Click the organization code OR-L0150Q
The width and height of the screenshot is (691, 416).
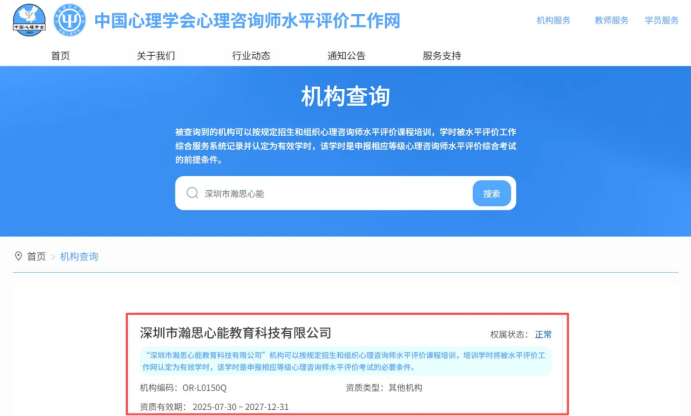point(204,388)
